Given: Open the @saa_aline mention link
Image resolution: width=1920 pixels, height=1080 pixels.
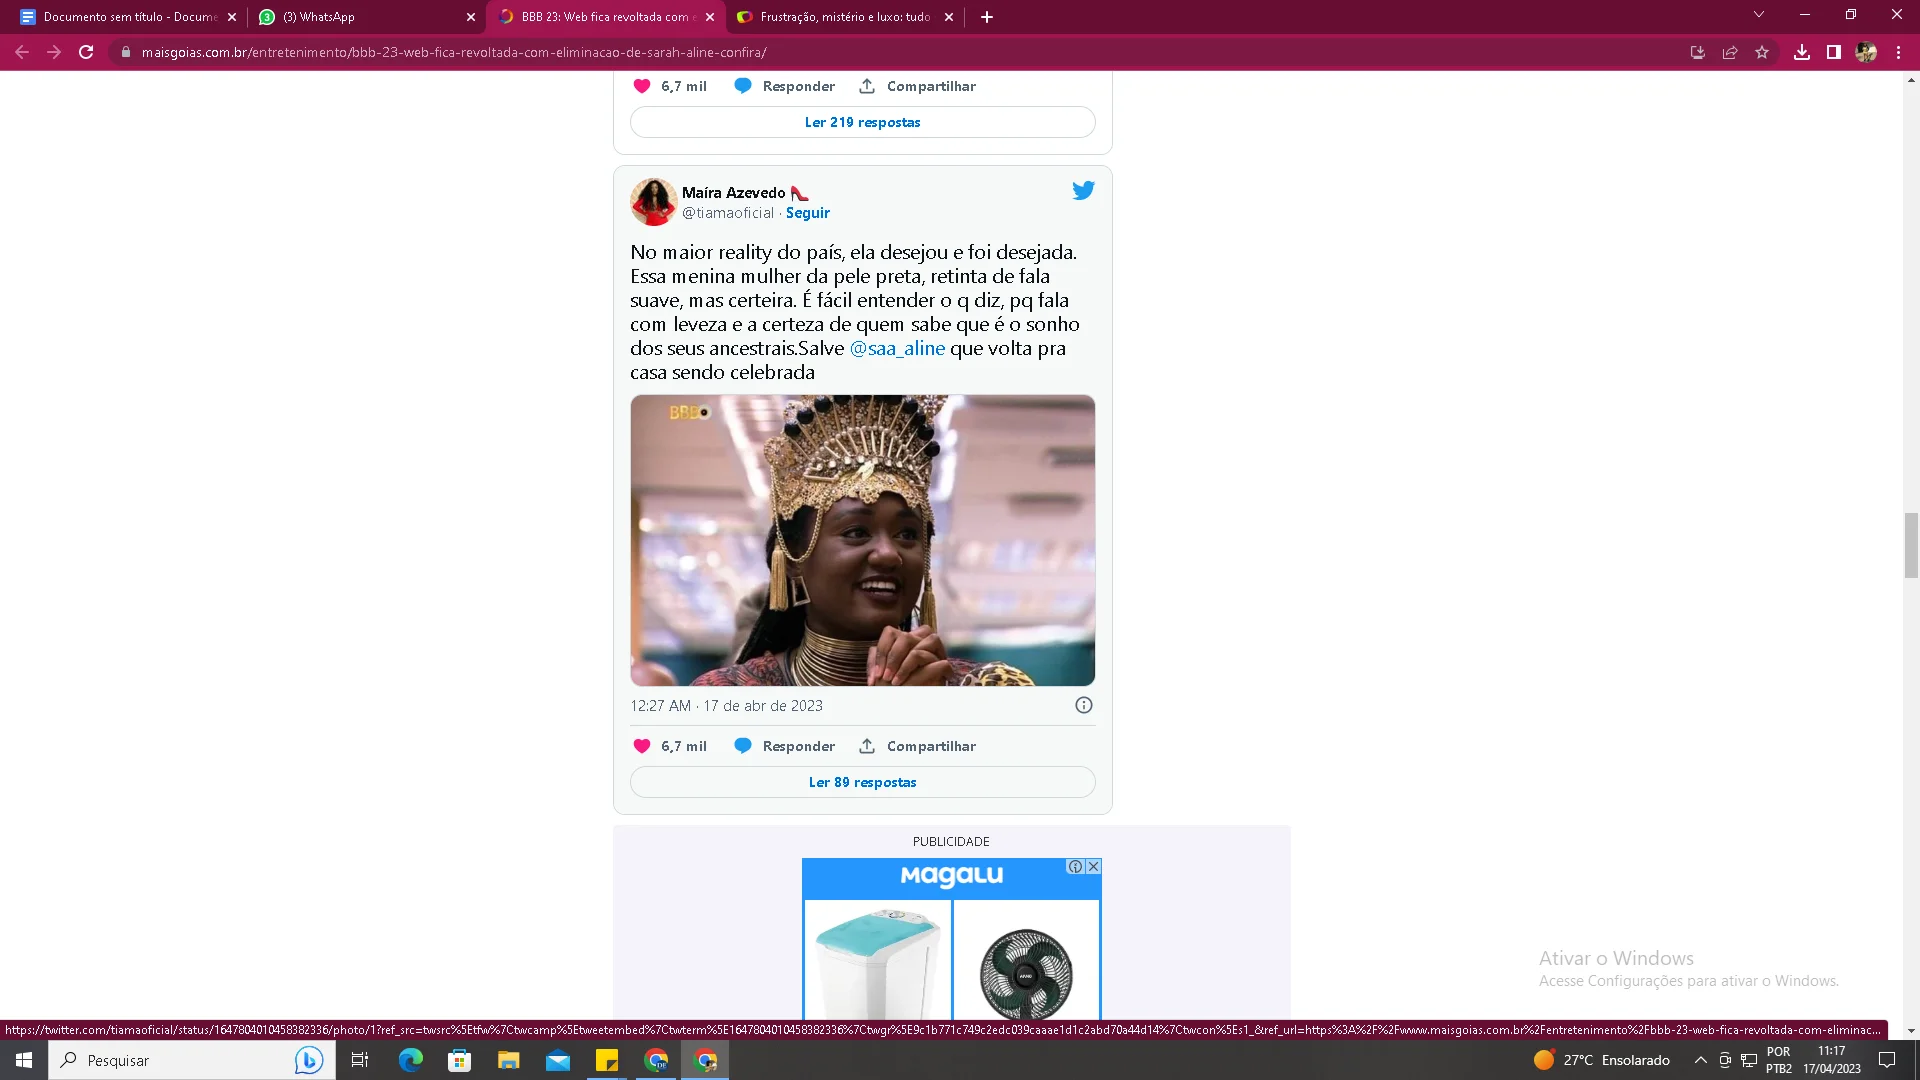Looking at the screenshot, I should pyautogui.click(x=897, y=348).
